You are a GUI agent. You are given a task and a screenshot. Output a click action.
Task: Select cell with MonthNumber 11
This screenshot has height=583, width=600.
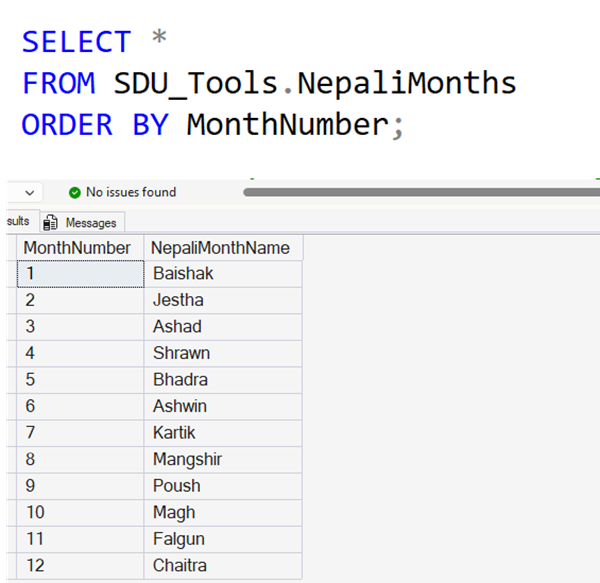[x=80, y=539]
